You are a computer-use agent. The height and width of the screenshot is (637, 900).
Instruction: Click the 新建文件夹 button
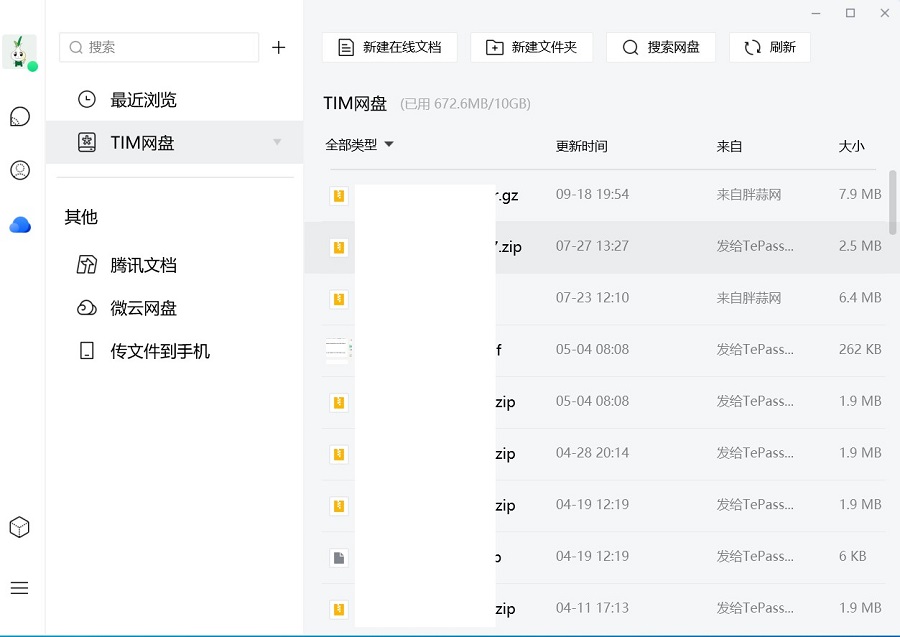point(531,47)
